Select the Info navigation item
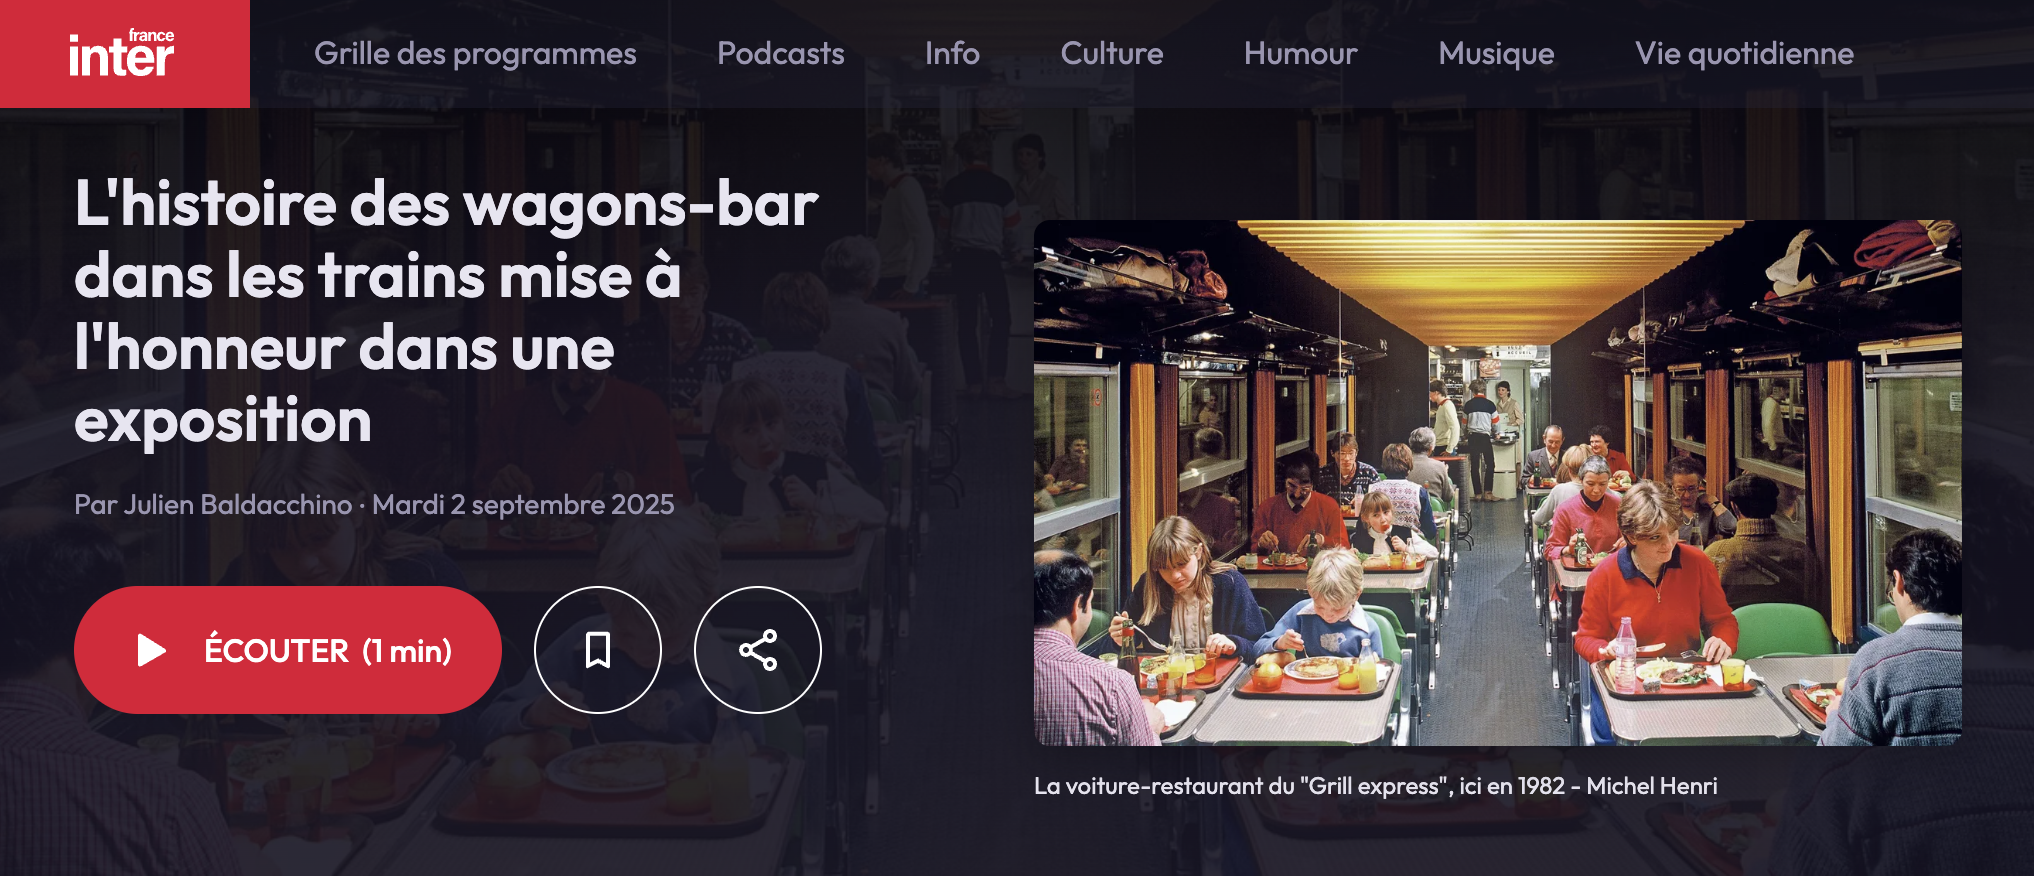2034x876 pixels. [952, 54]
